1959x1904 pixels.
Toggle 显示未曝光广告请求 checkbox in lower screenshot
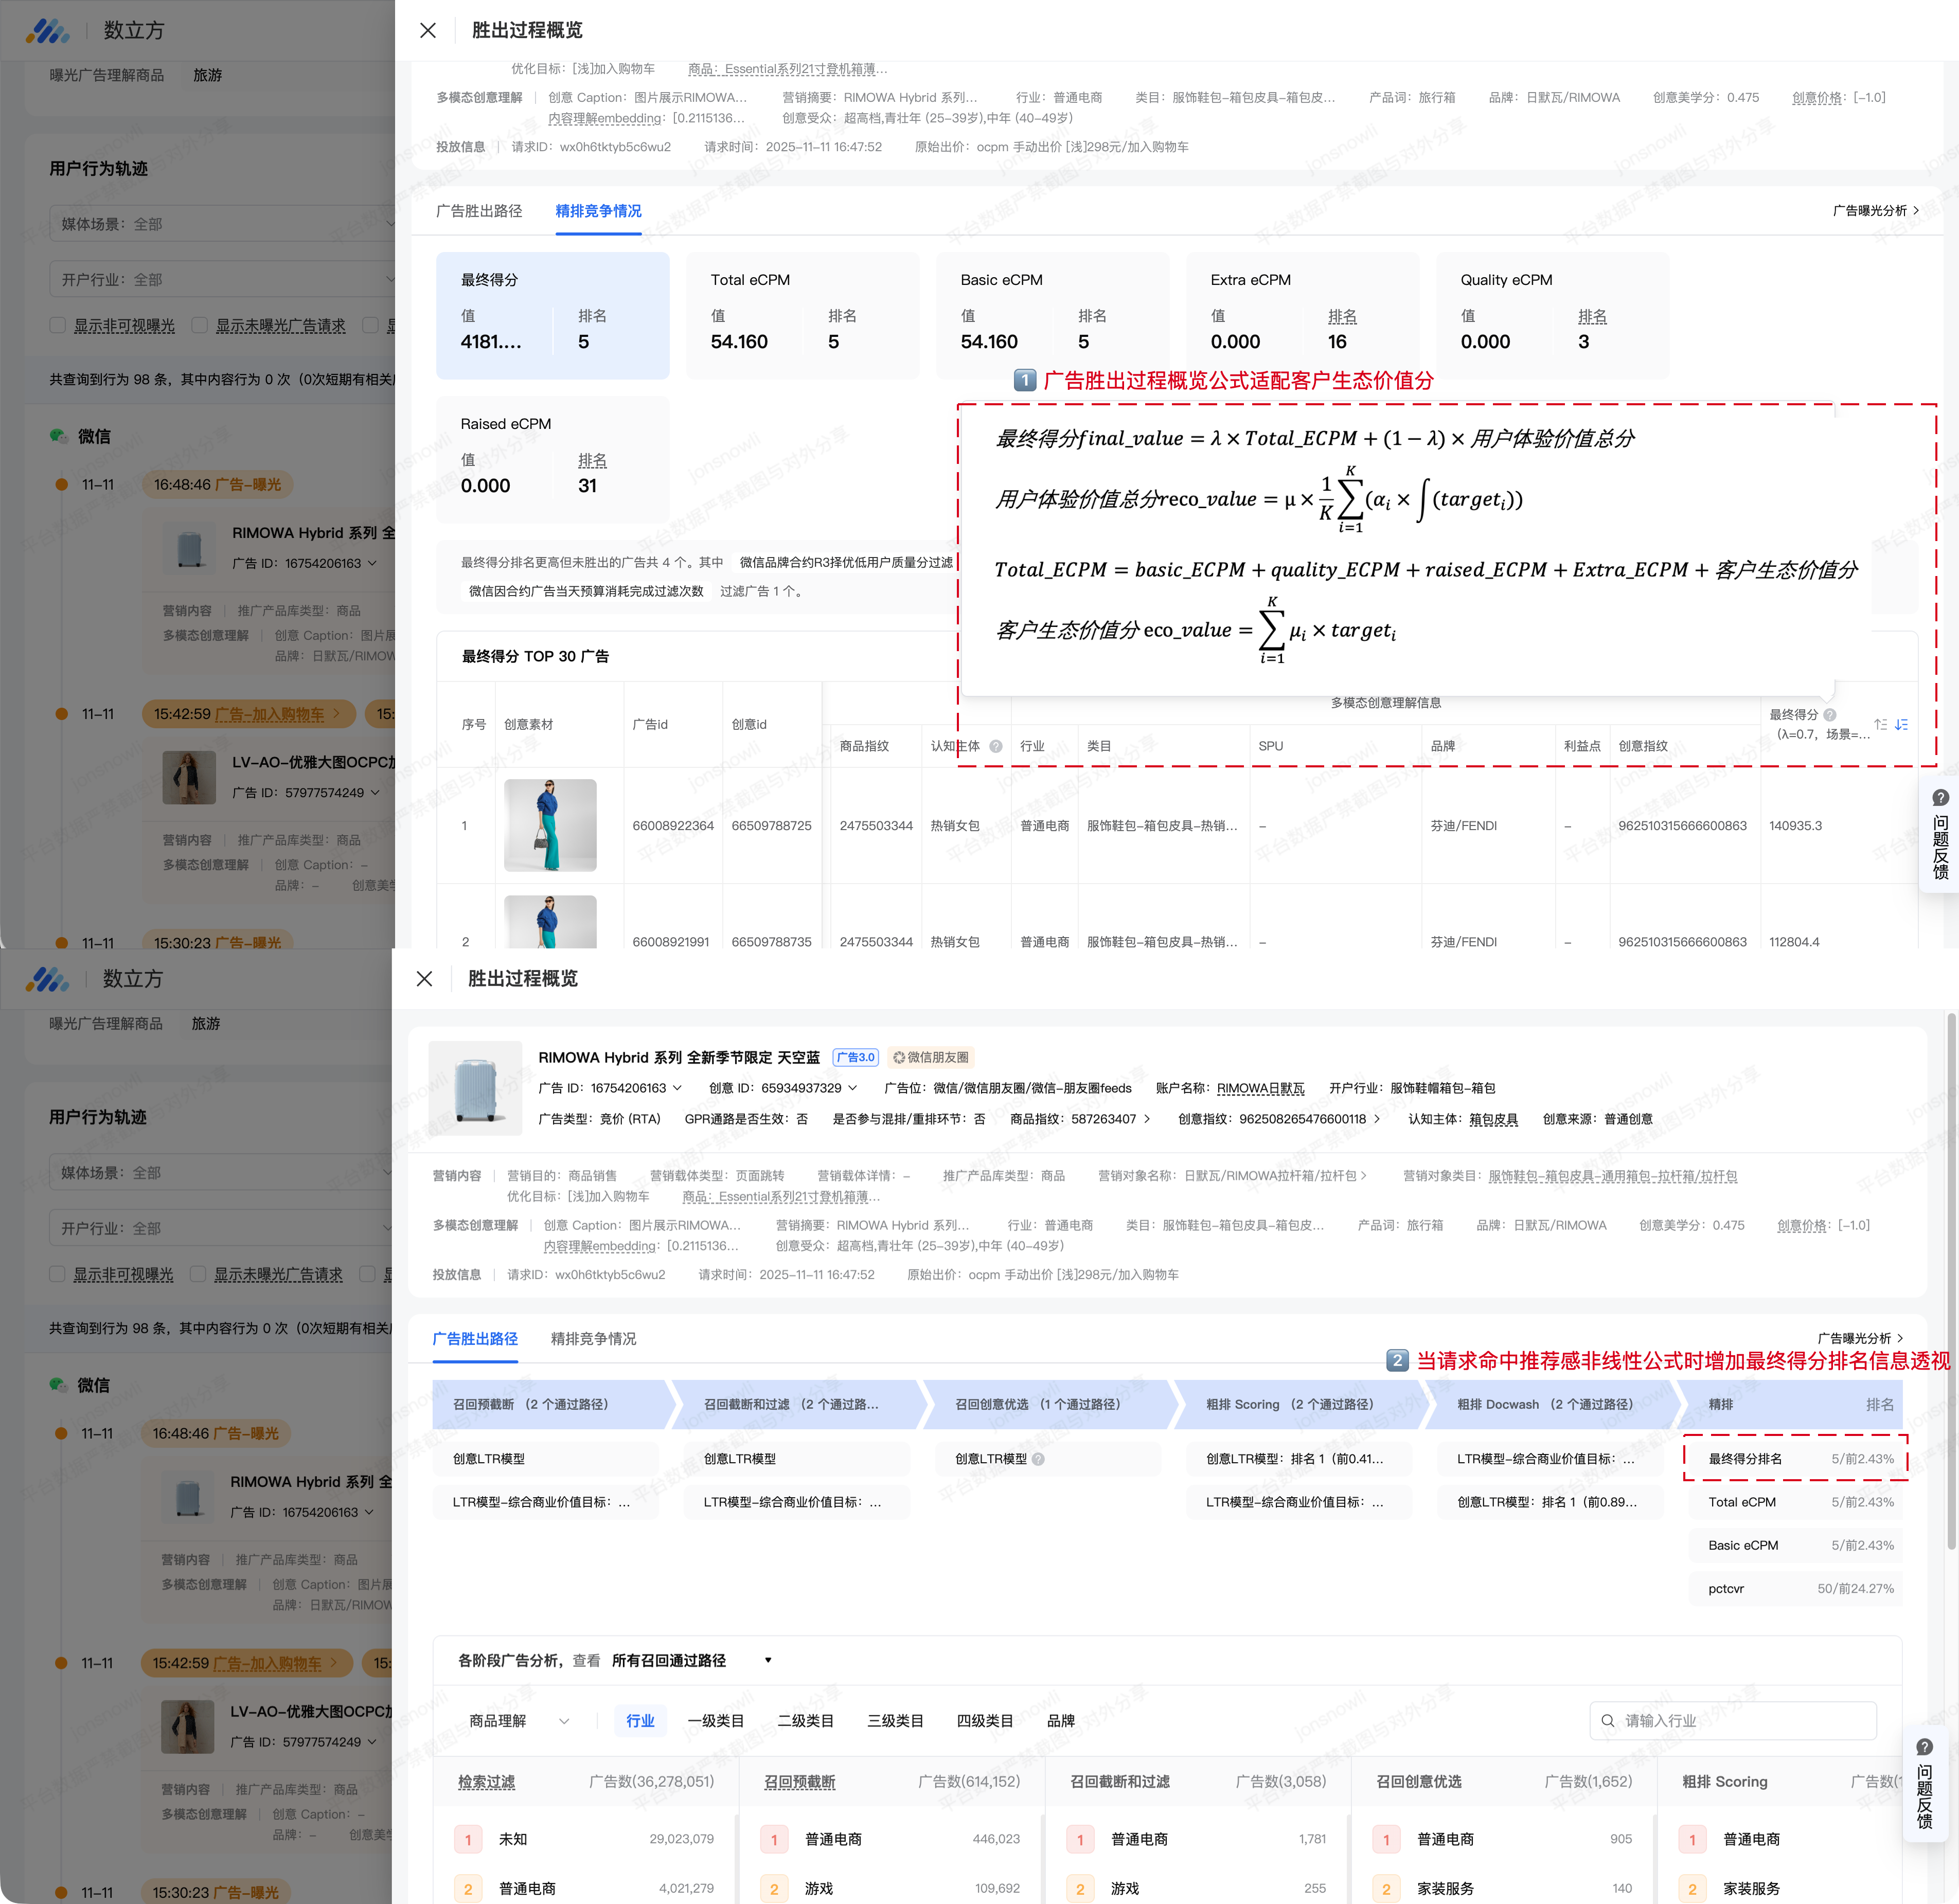point(198,1274)
